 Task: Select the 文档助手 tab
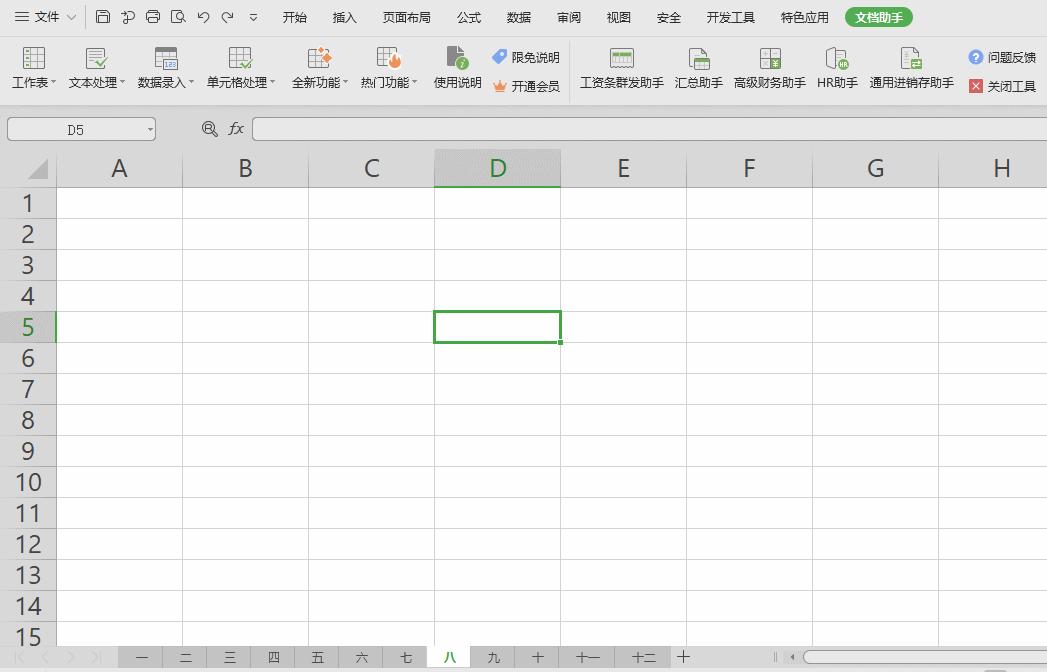click(879, 17)
